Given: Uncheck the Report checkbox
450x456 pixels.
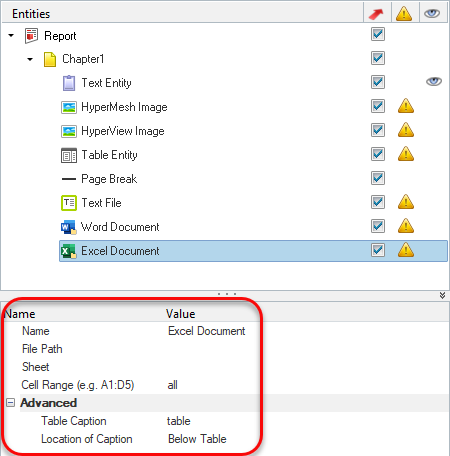Looking at the screenshot, I should click(x=378, y=34).
